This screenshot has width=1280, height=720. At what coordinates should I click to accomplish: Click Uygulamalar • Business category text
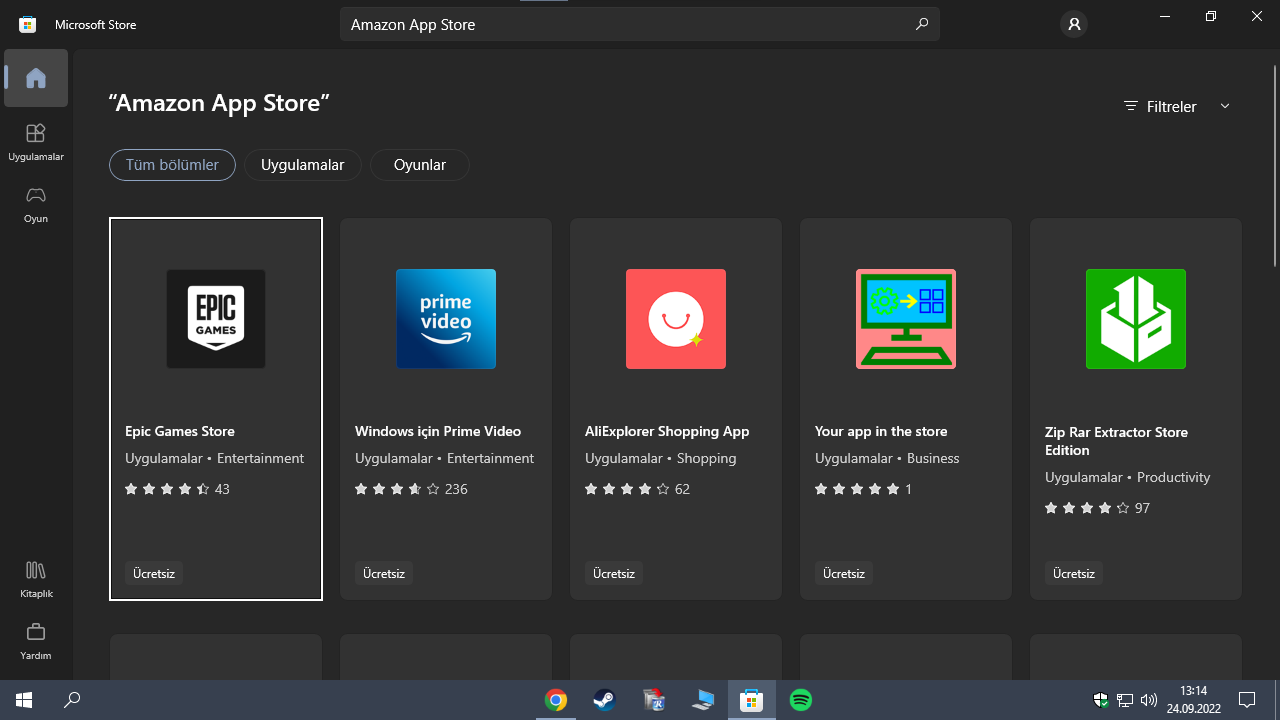click(887, 458)
